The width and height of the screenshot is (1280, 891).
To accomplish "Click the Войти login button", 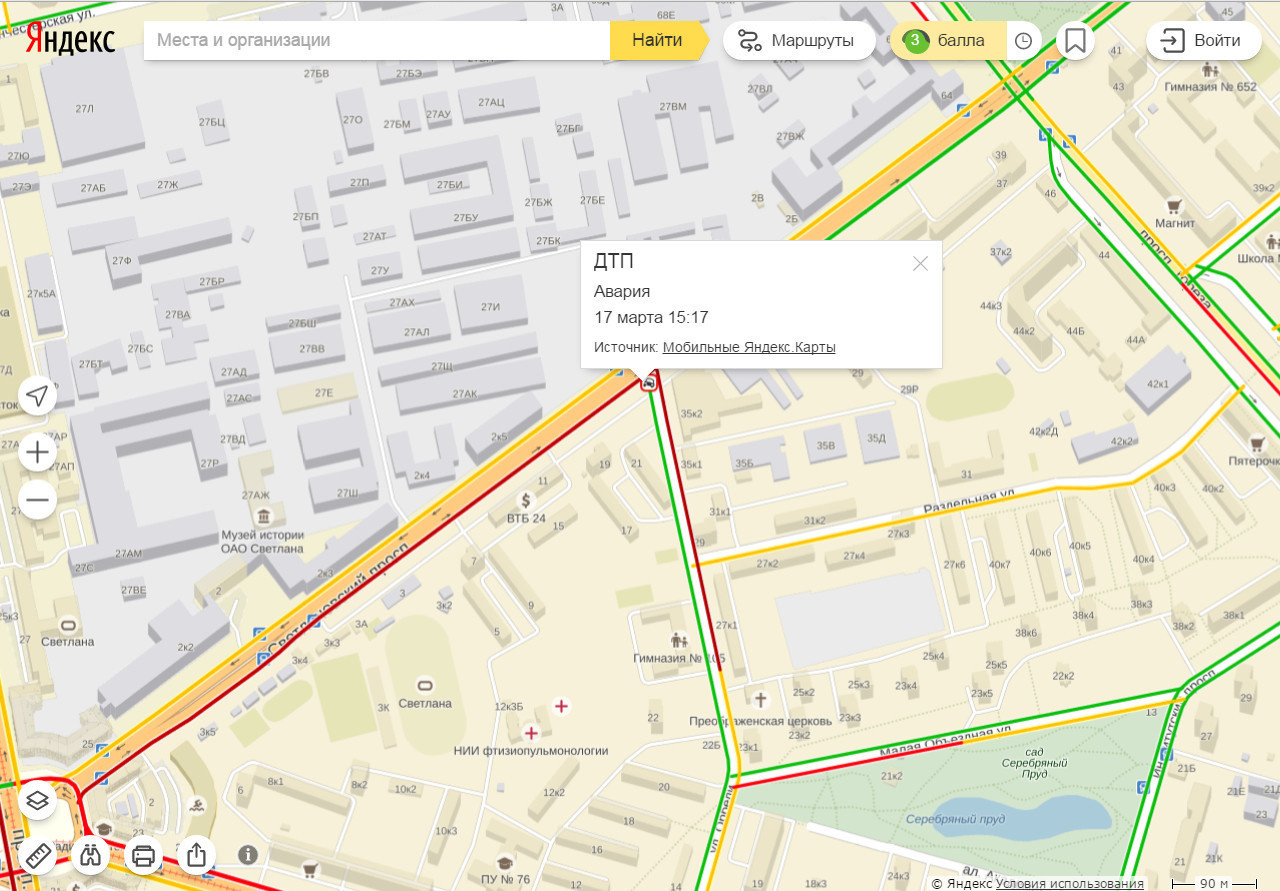I will point(1203,41).
